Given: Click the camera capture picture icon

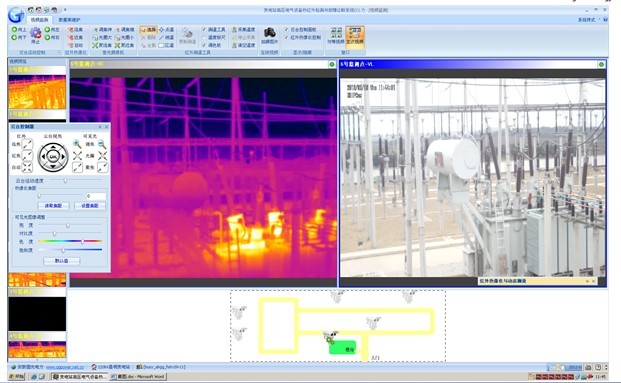Looking at the screenshot, I should [x=270, y=32].
